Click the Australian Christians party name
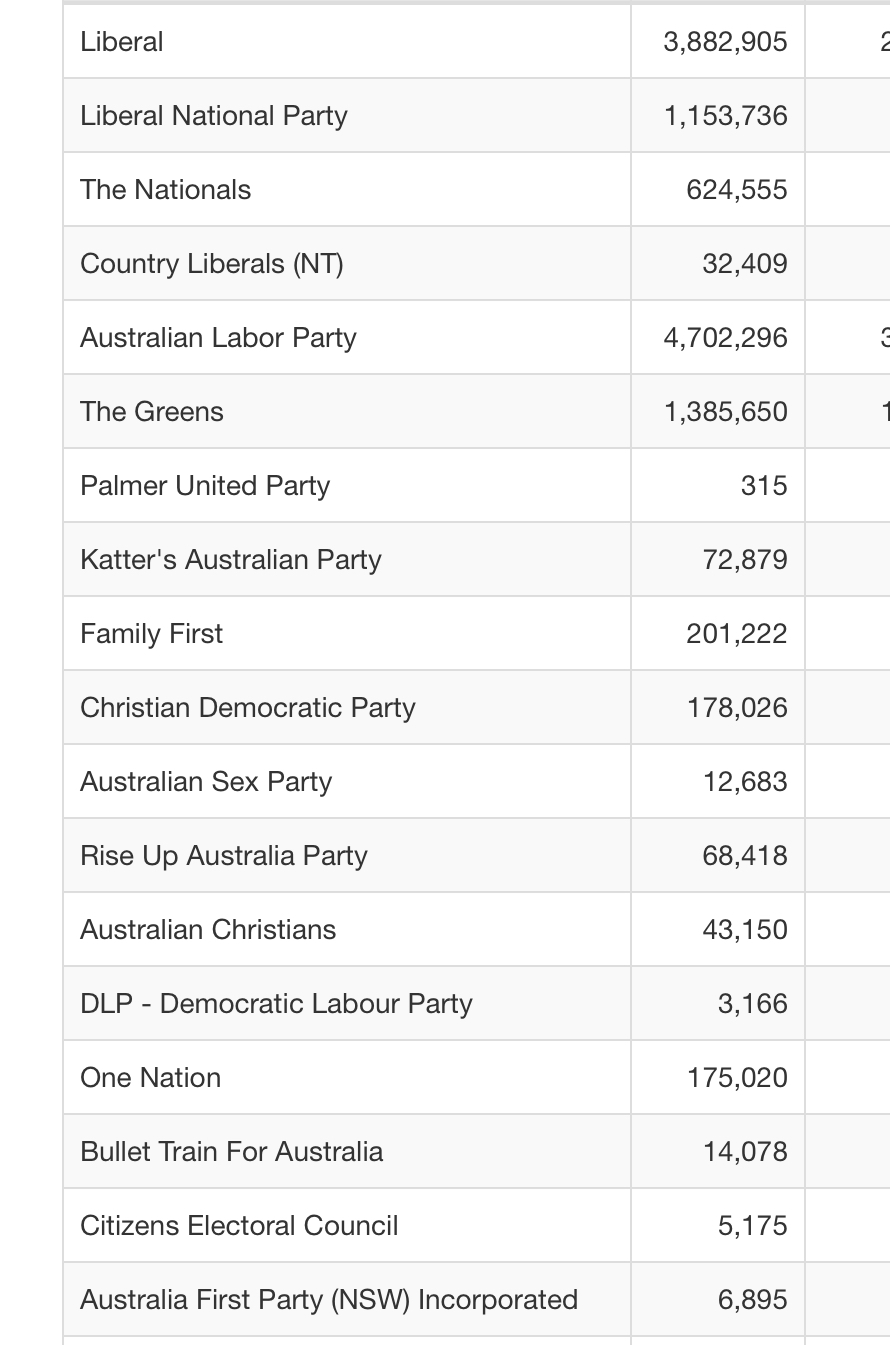The width and height of the screenshot is (890, 1345). pyautogui.click(x=207, y=930)
